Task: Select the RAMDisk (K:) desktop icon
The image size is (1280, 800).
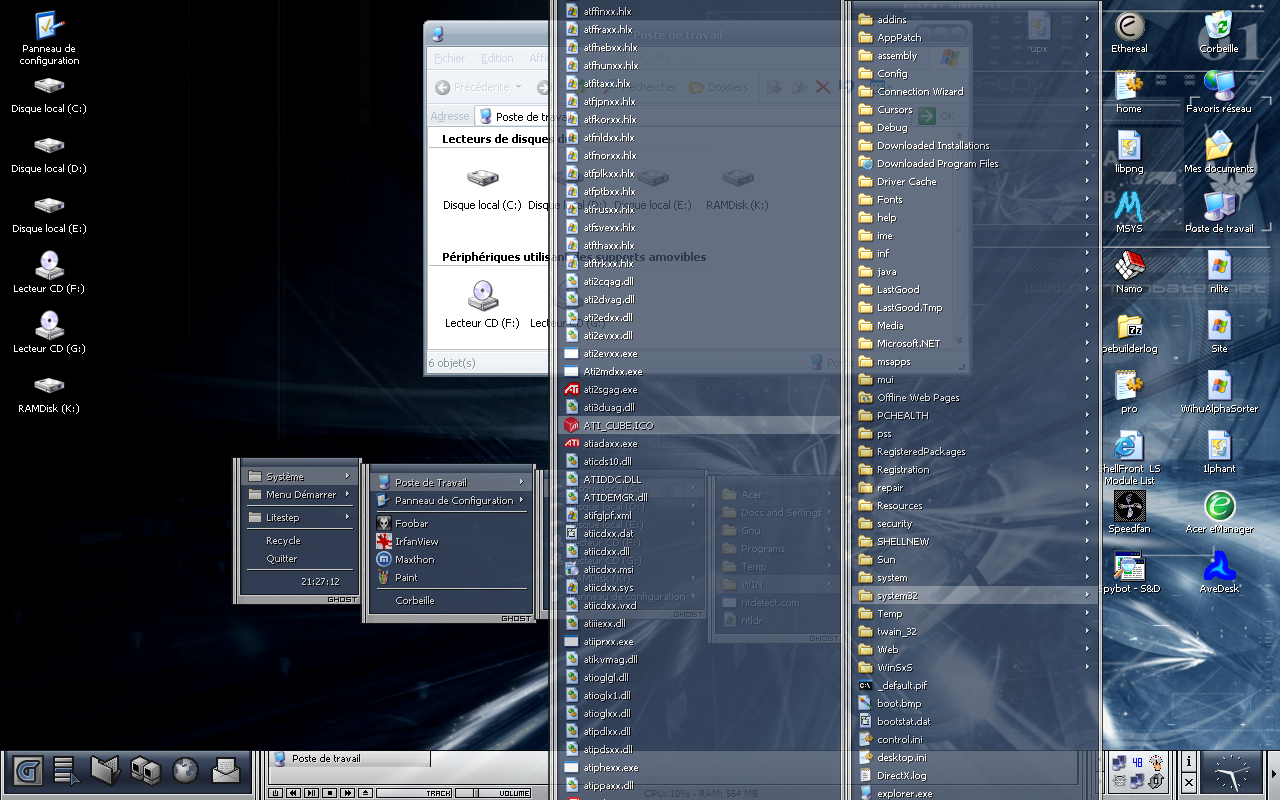Action: 49,392
